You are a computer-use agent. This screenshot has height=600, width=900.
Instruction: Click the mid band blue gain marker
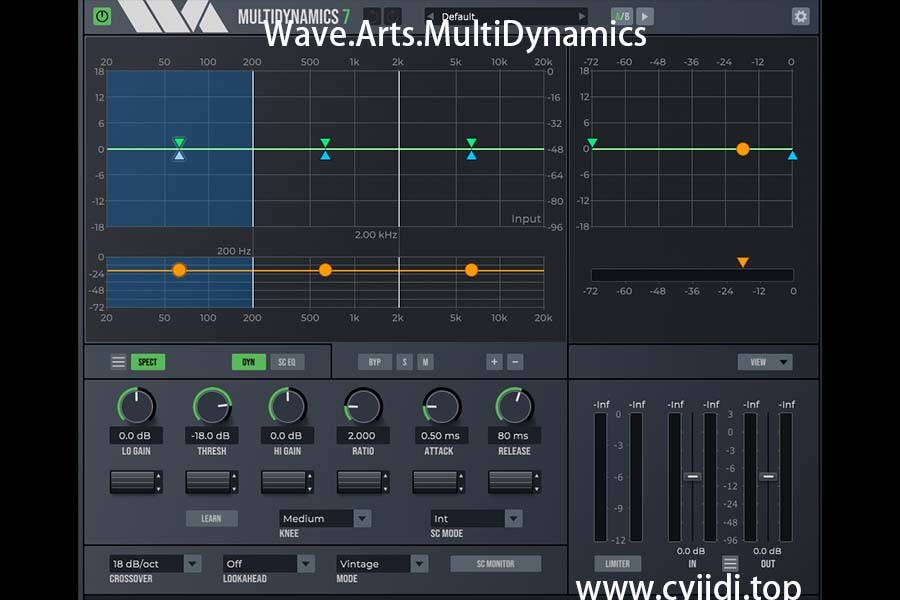325,155
